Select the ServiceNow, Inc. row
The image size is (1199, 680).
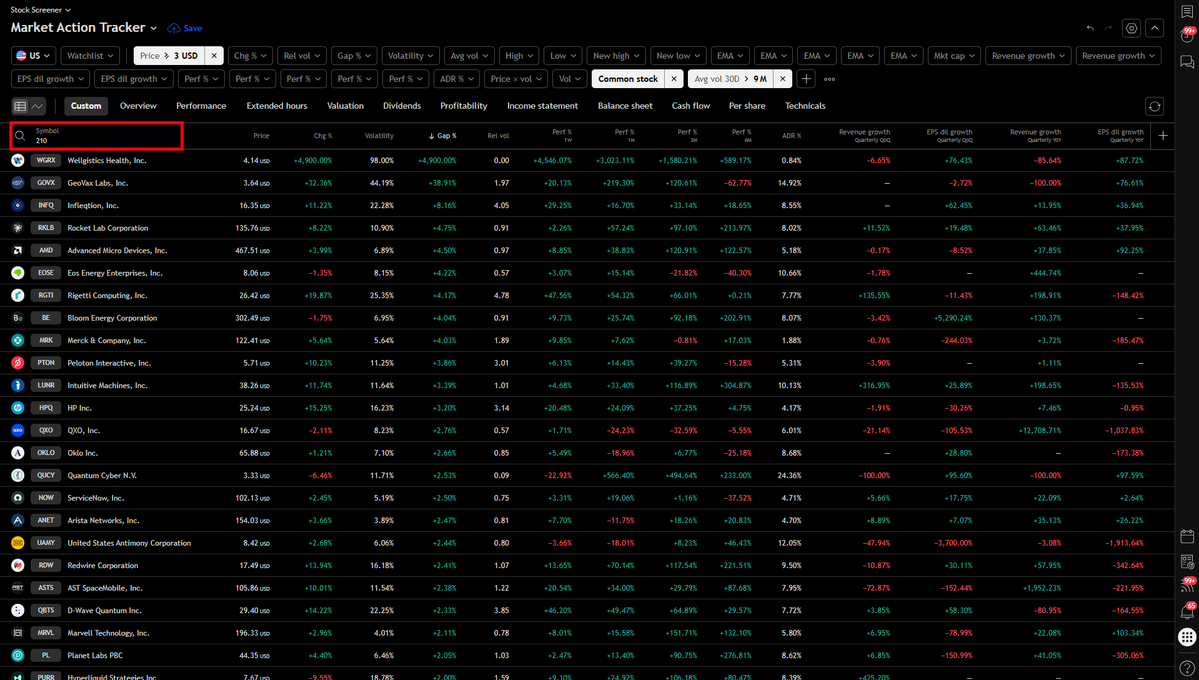click(587, 498)
